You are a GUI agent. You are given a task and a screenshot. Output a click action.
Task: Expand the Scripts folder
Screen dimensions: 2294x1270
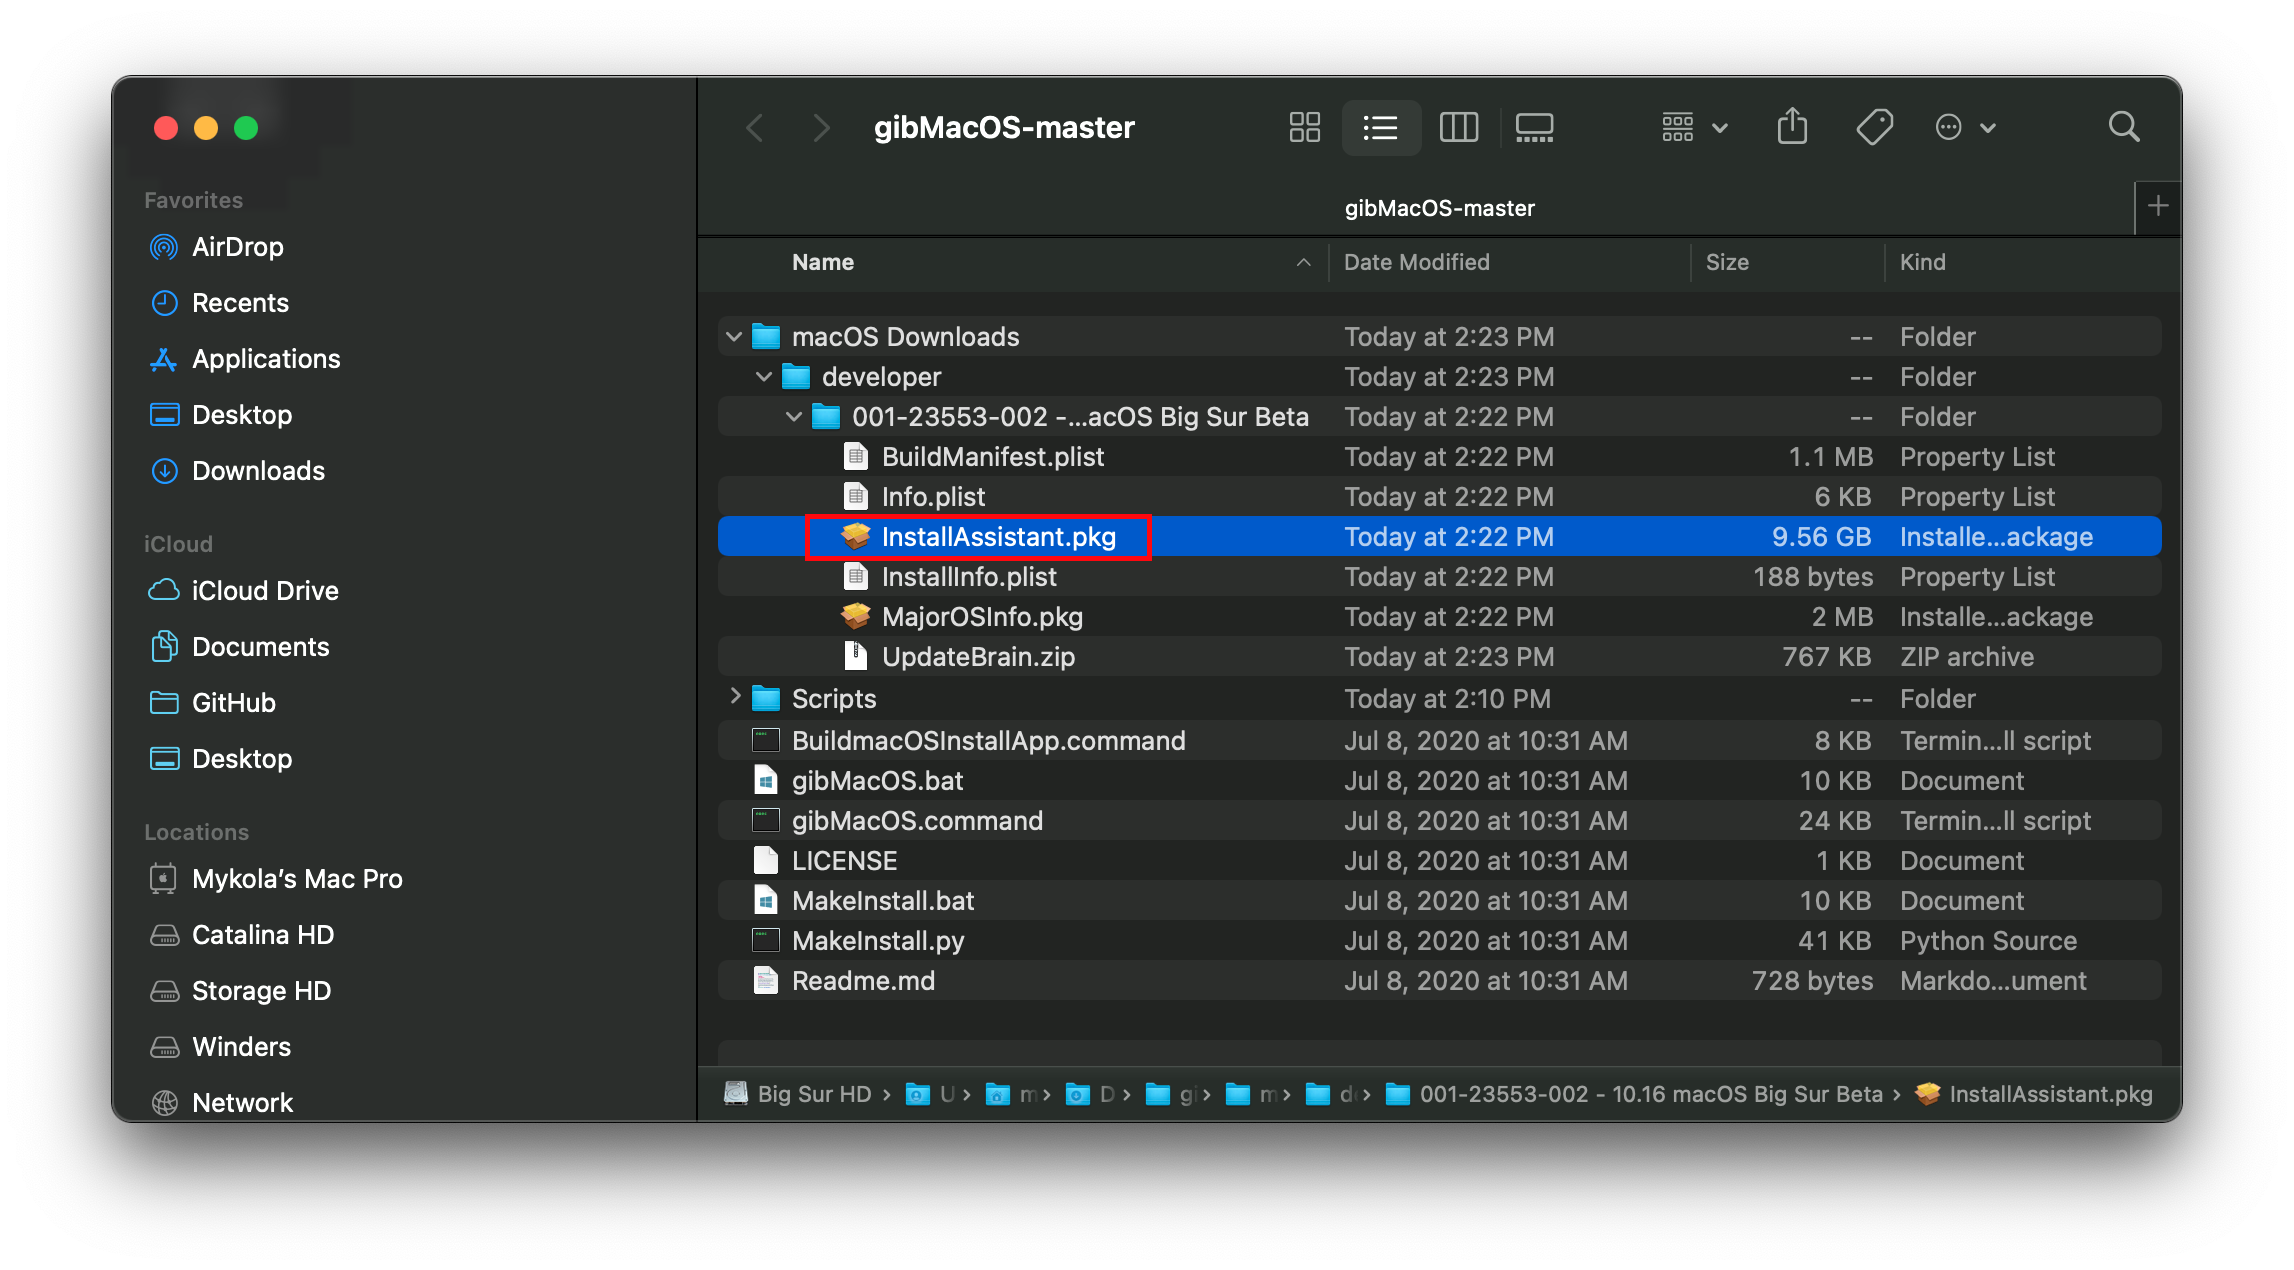pos(735,697)
